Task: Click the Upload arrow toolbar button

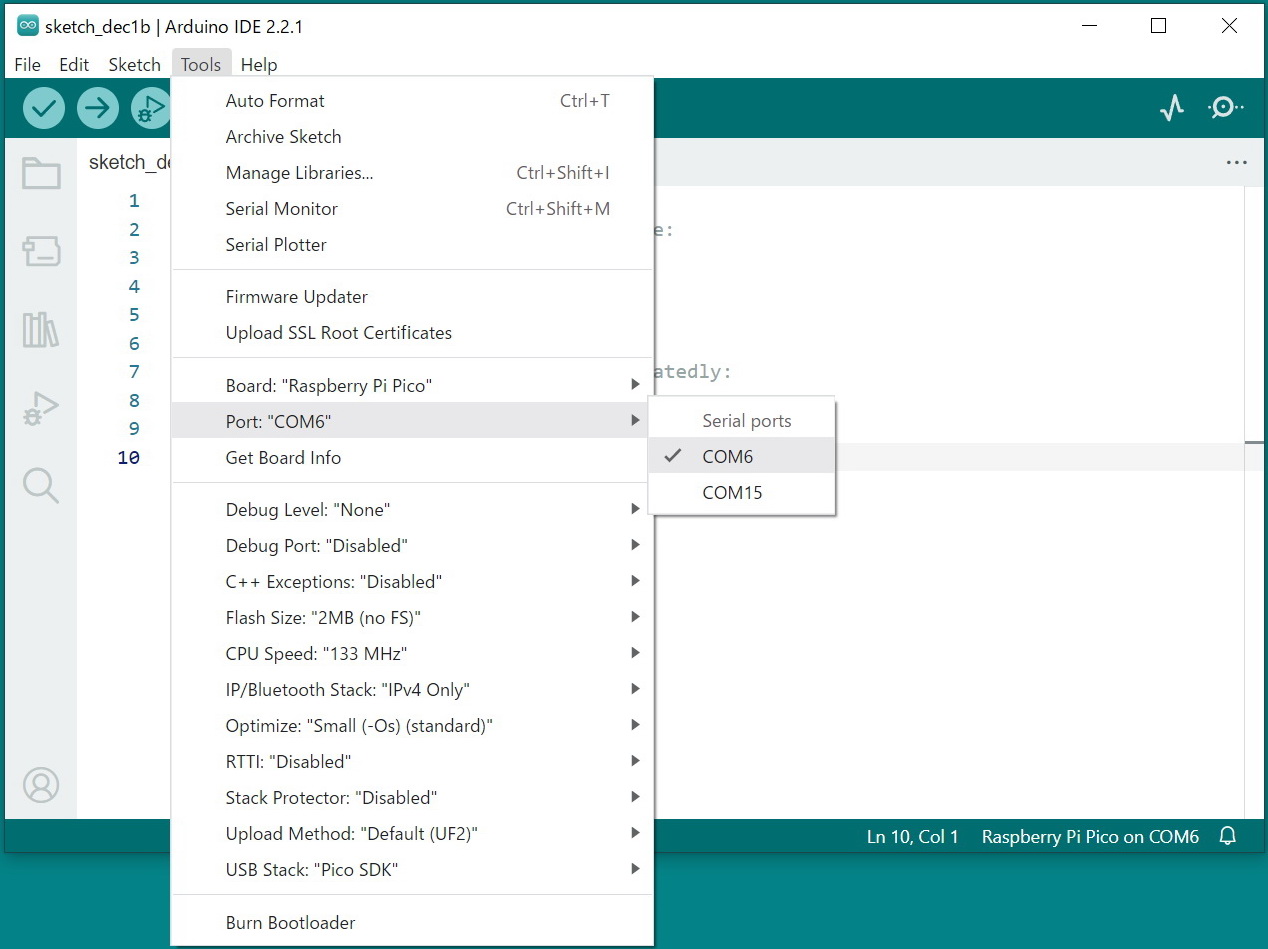Action: [x=97, y=108]
